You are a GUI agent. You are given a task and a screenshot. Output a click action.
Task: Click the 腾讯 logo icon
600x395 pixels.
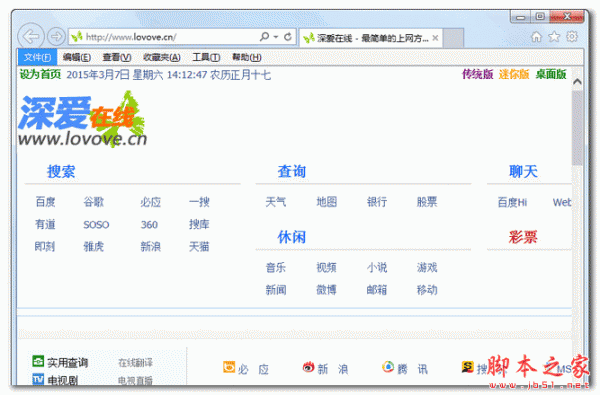(x=388, y=367)
